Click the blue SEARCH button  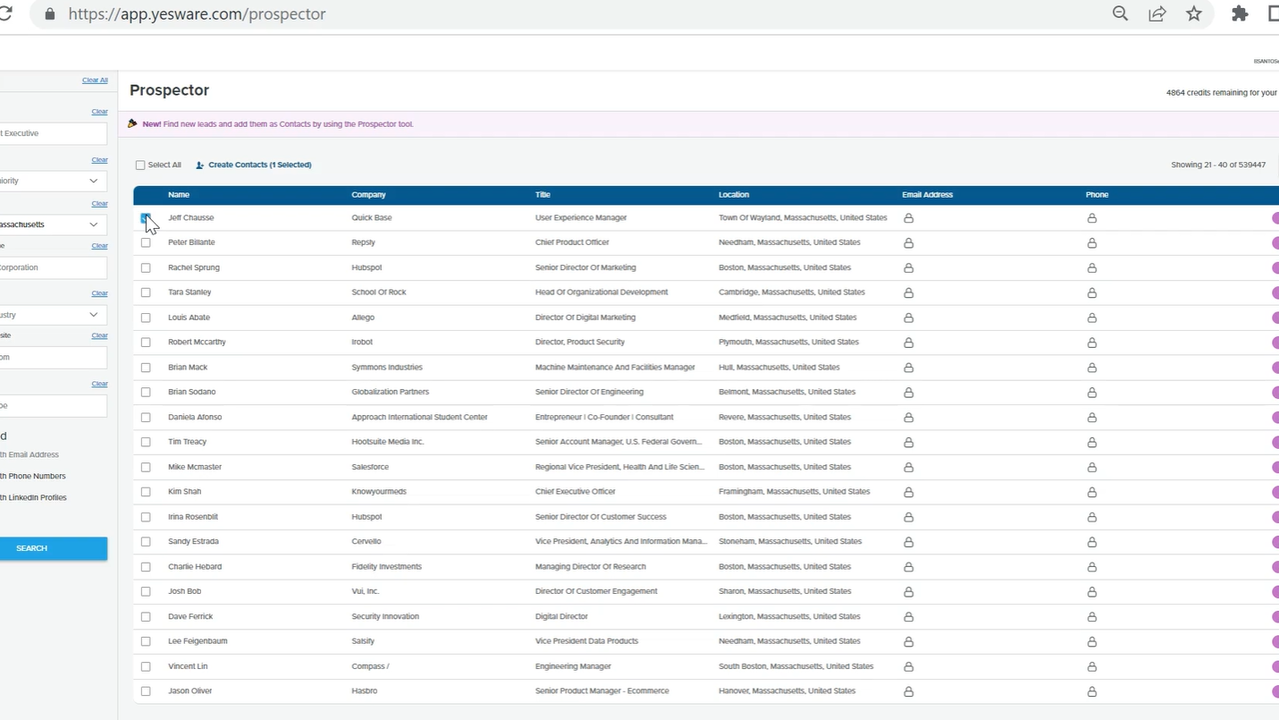click(52, 548)
